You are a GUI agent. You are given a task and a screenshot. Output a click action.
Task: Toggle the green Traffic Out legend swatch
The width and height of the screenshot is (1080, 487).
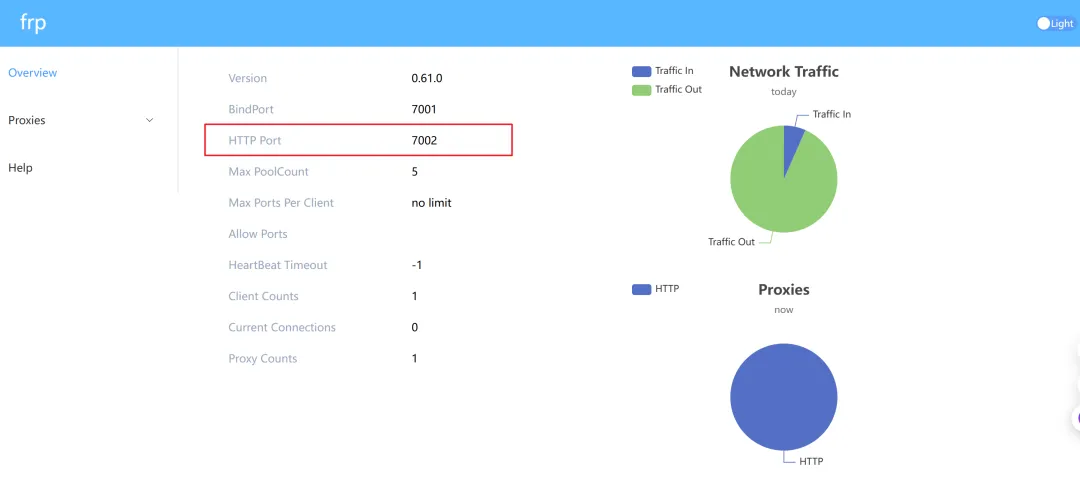pos(641,90)
